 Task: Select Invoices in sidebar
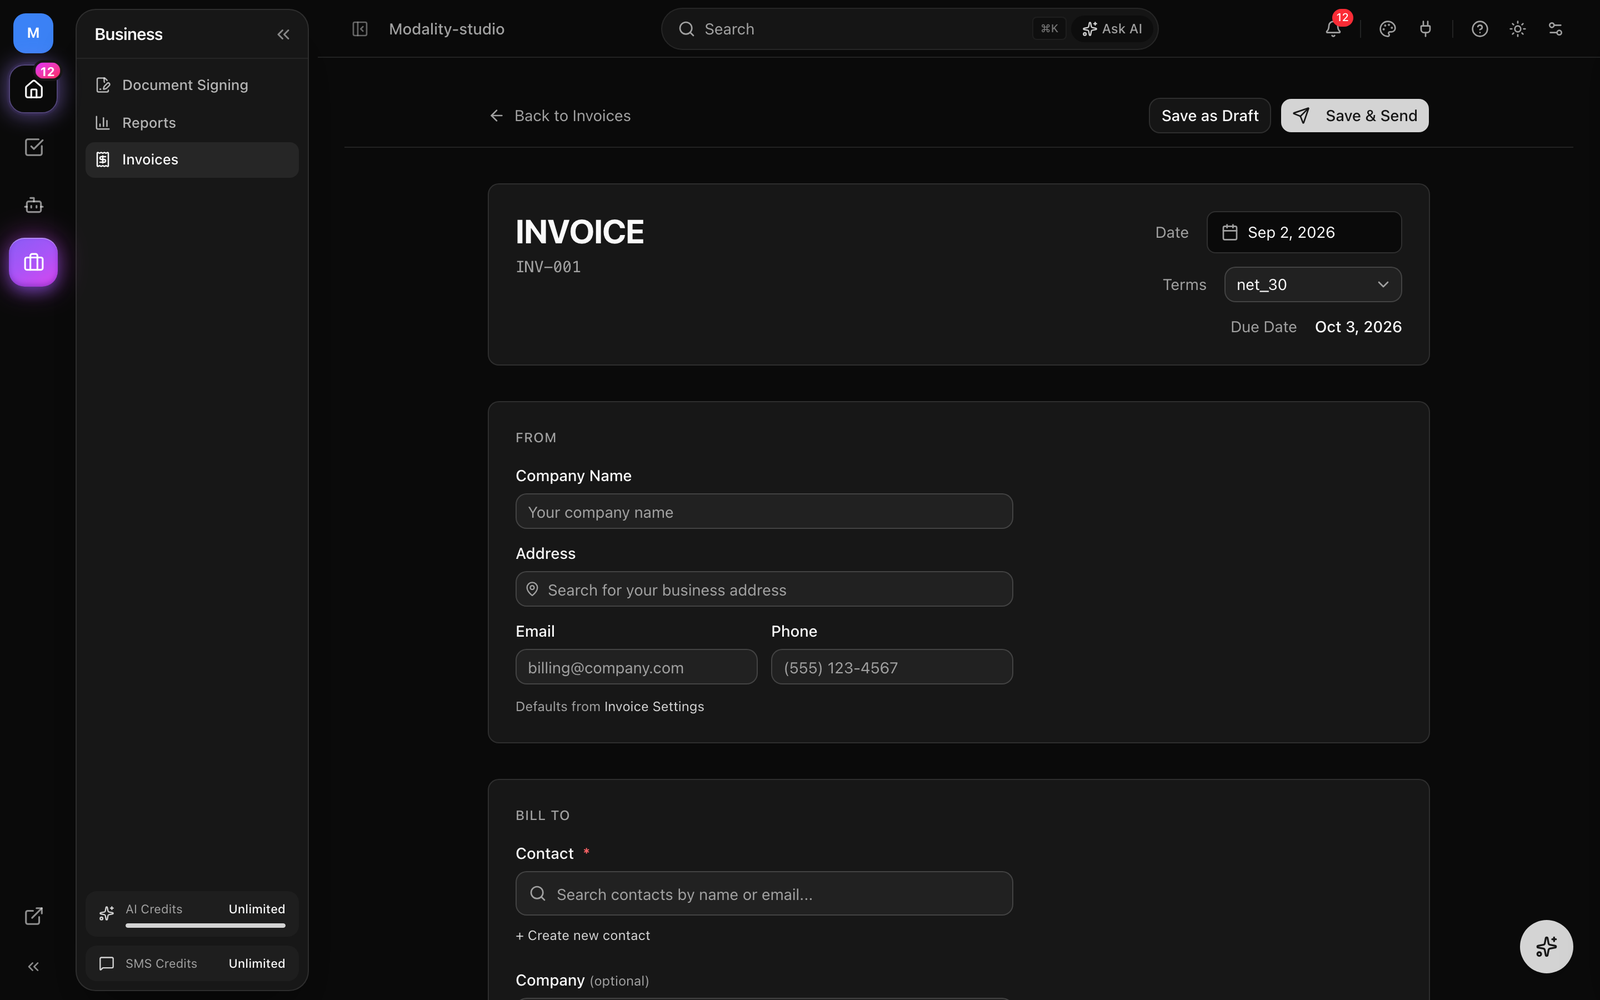192,160
